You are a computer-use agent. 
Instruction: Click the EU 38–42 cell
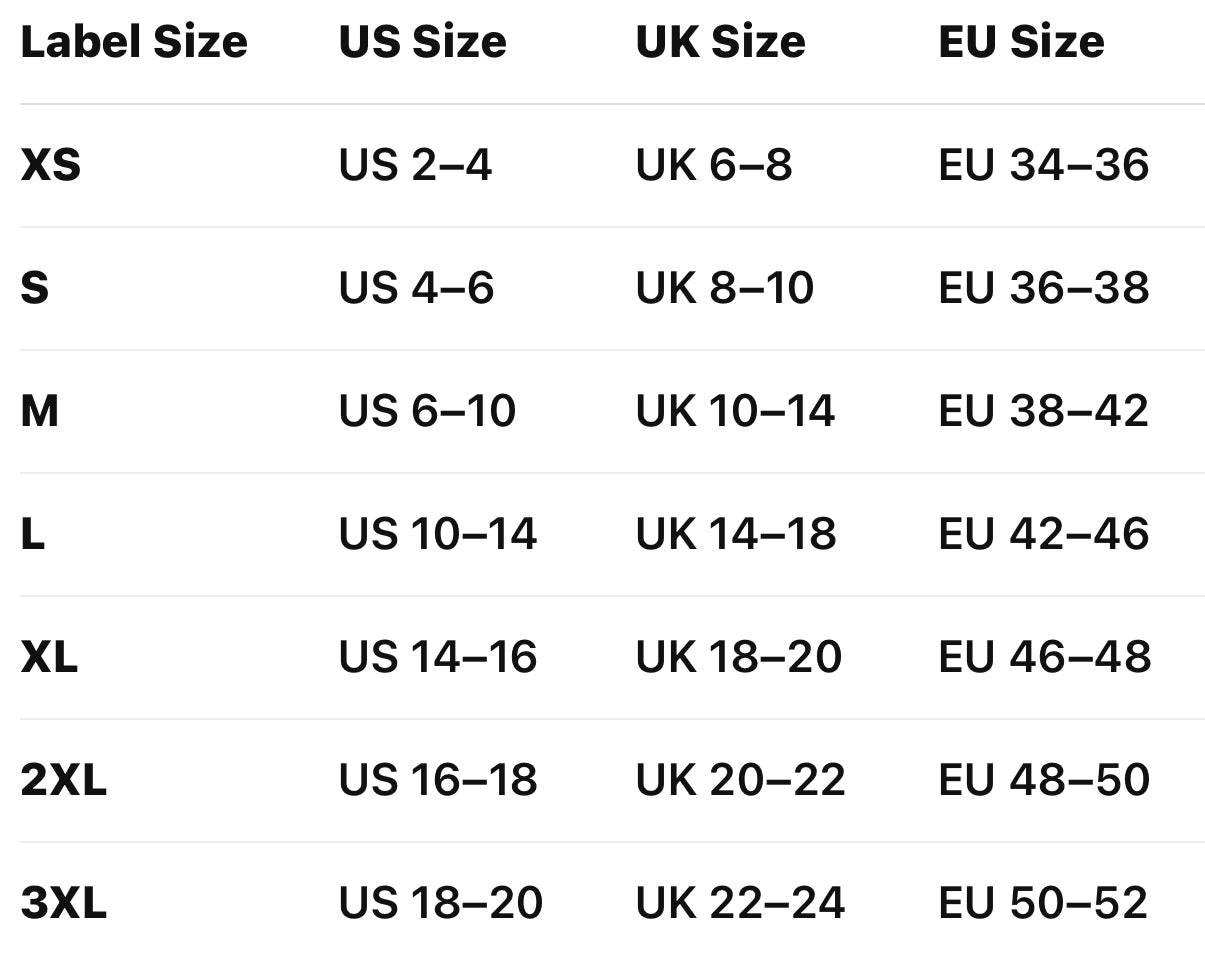[x=1043, y=411]
